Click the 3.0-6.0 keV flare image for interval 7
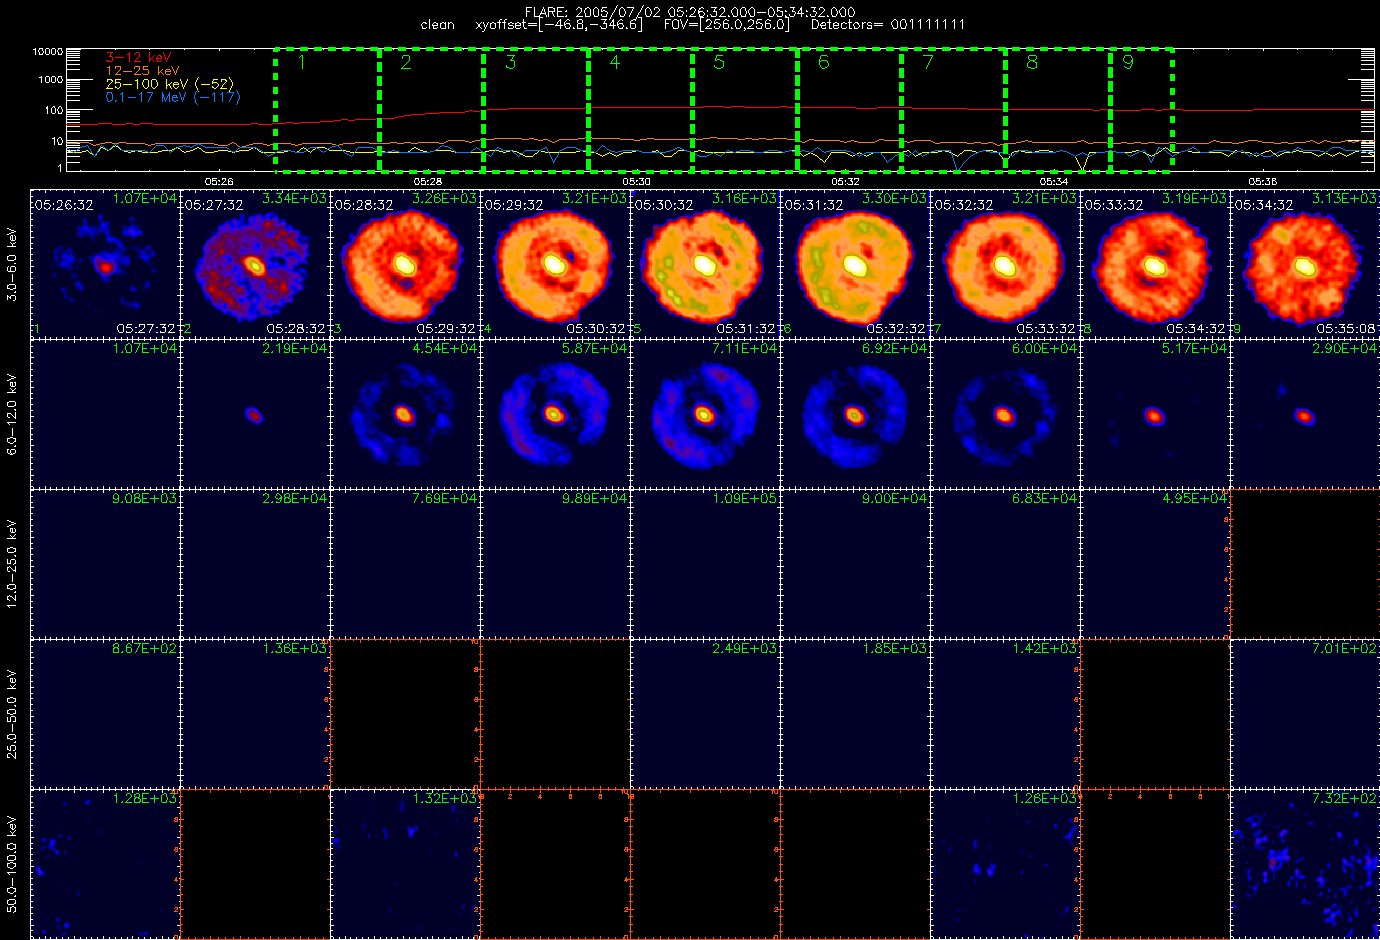The height and width of the screenshot is (940, 1380). (x=1005, y=264)
